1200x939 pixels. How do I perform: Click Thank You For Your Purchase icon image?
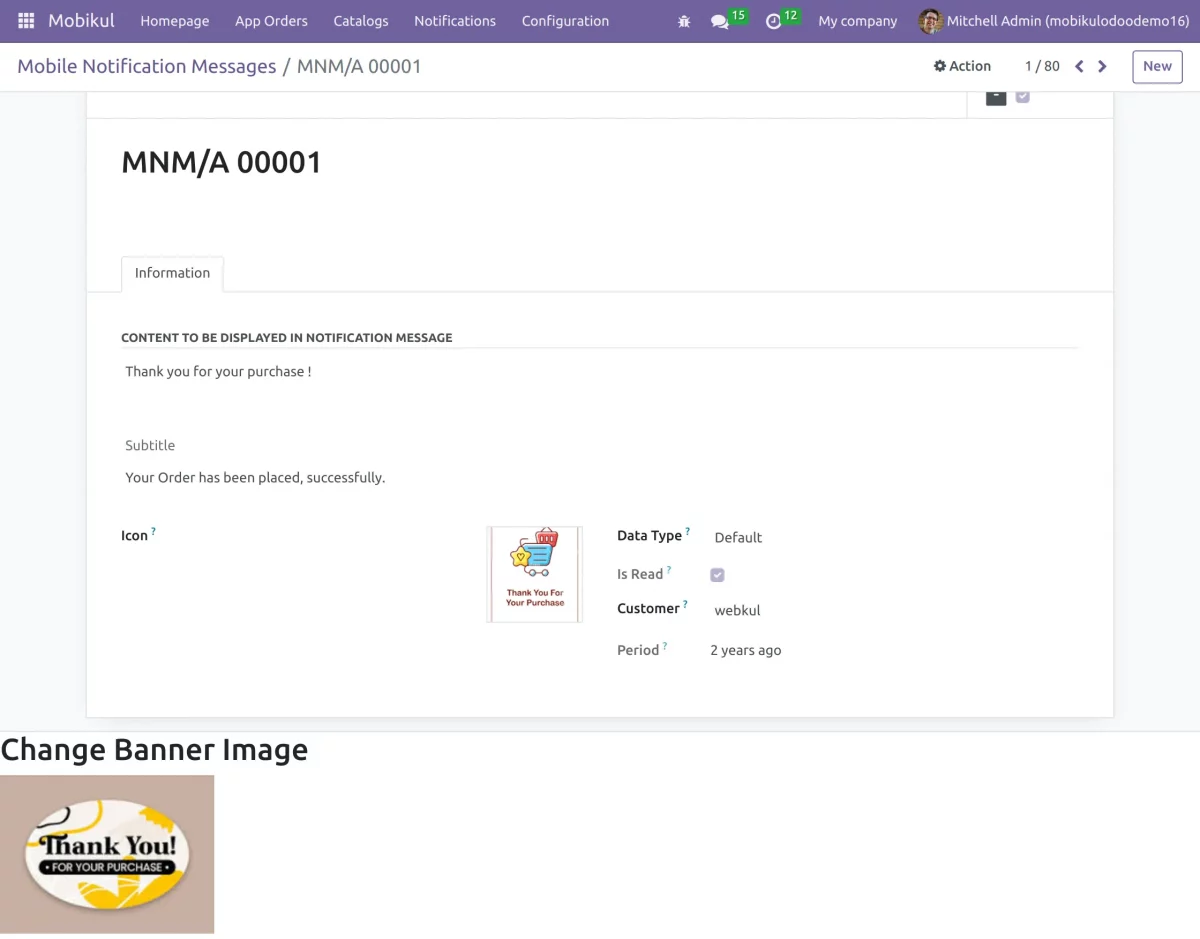pos(535,574)
